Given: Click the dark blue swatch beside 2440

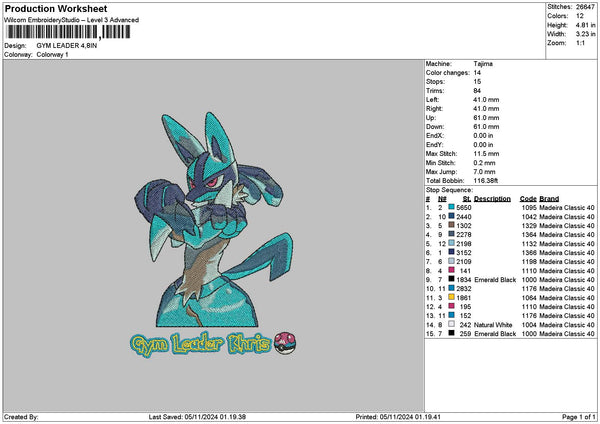Looking at the screenshot, I should pos(452,216).
